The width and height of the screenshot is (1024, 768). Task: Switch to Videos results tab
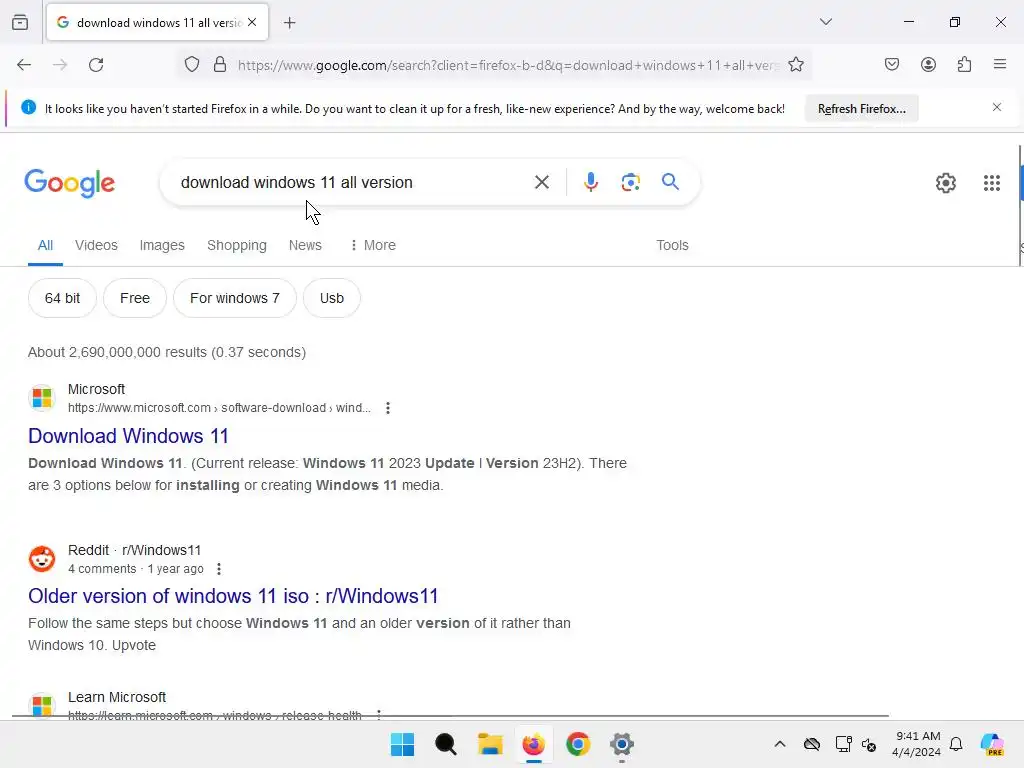tap(96, 246)
